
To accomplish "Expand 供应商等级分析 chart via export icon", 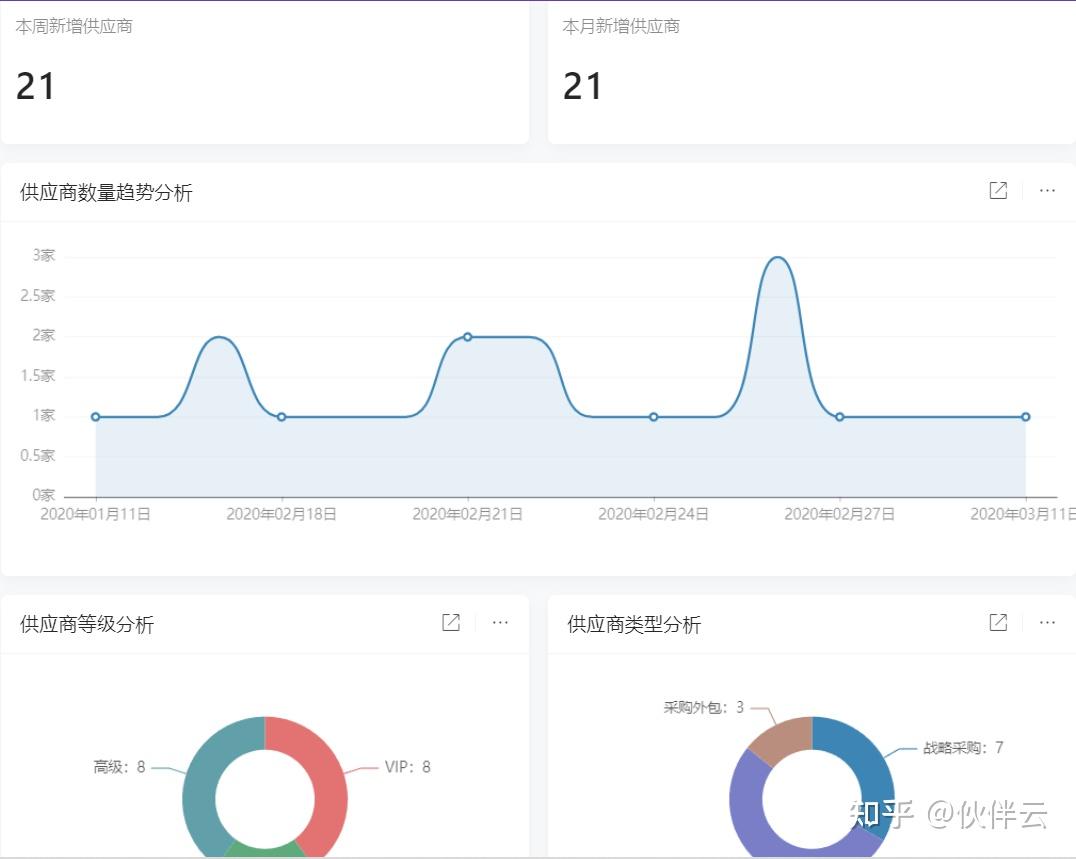I will pos(451,622).
